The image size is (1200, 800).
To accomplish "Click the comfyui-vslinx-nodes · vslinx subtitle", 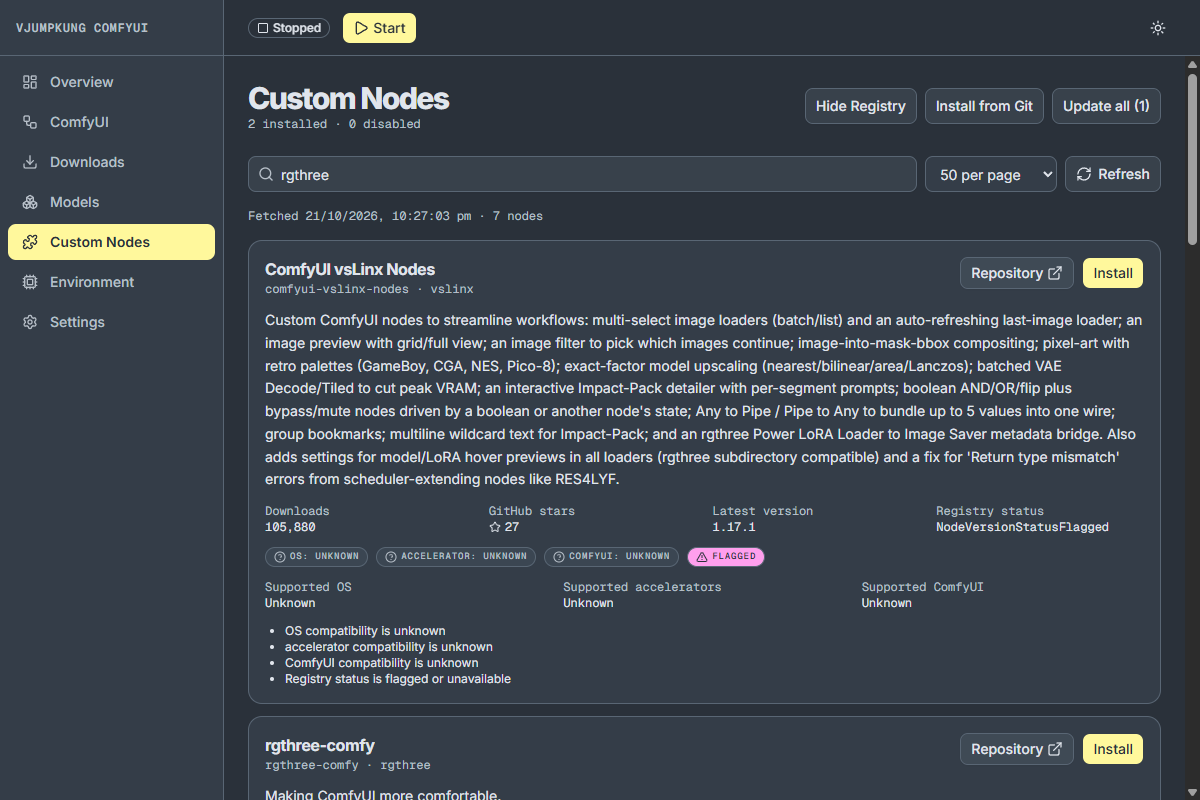I will point(369,289).
